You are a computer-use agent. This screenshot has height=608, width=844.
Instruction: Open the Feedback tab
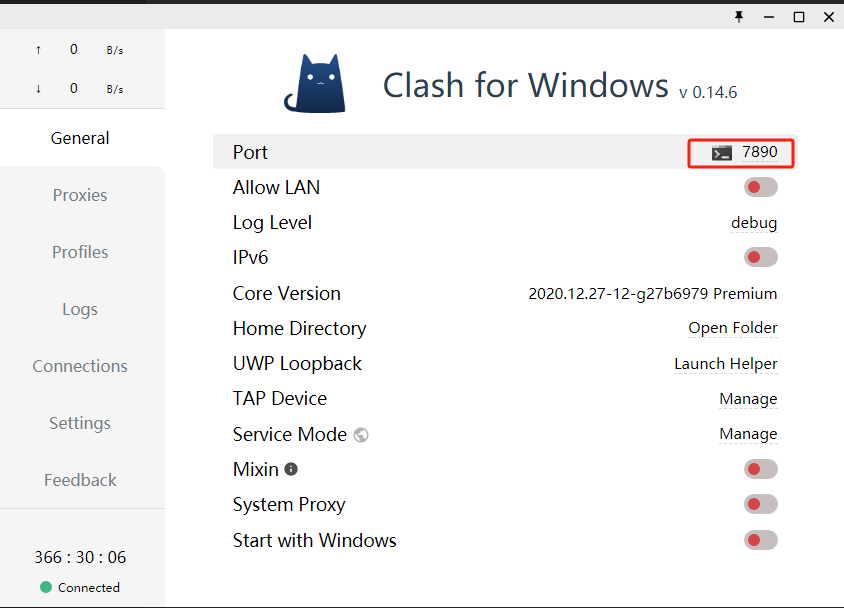(80, 480)
